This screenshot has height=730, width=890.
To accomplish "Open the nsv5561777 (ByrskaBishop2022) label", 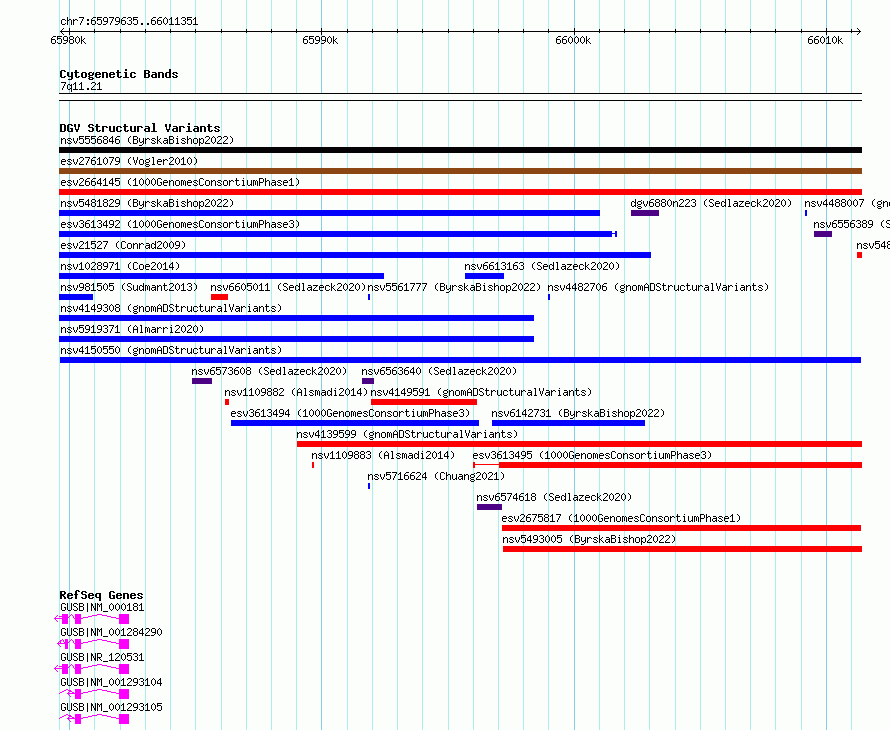I will (454, 287).
